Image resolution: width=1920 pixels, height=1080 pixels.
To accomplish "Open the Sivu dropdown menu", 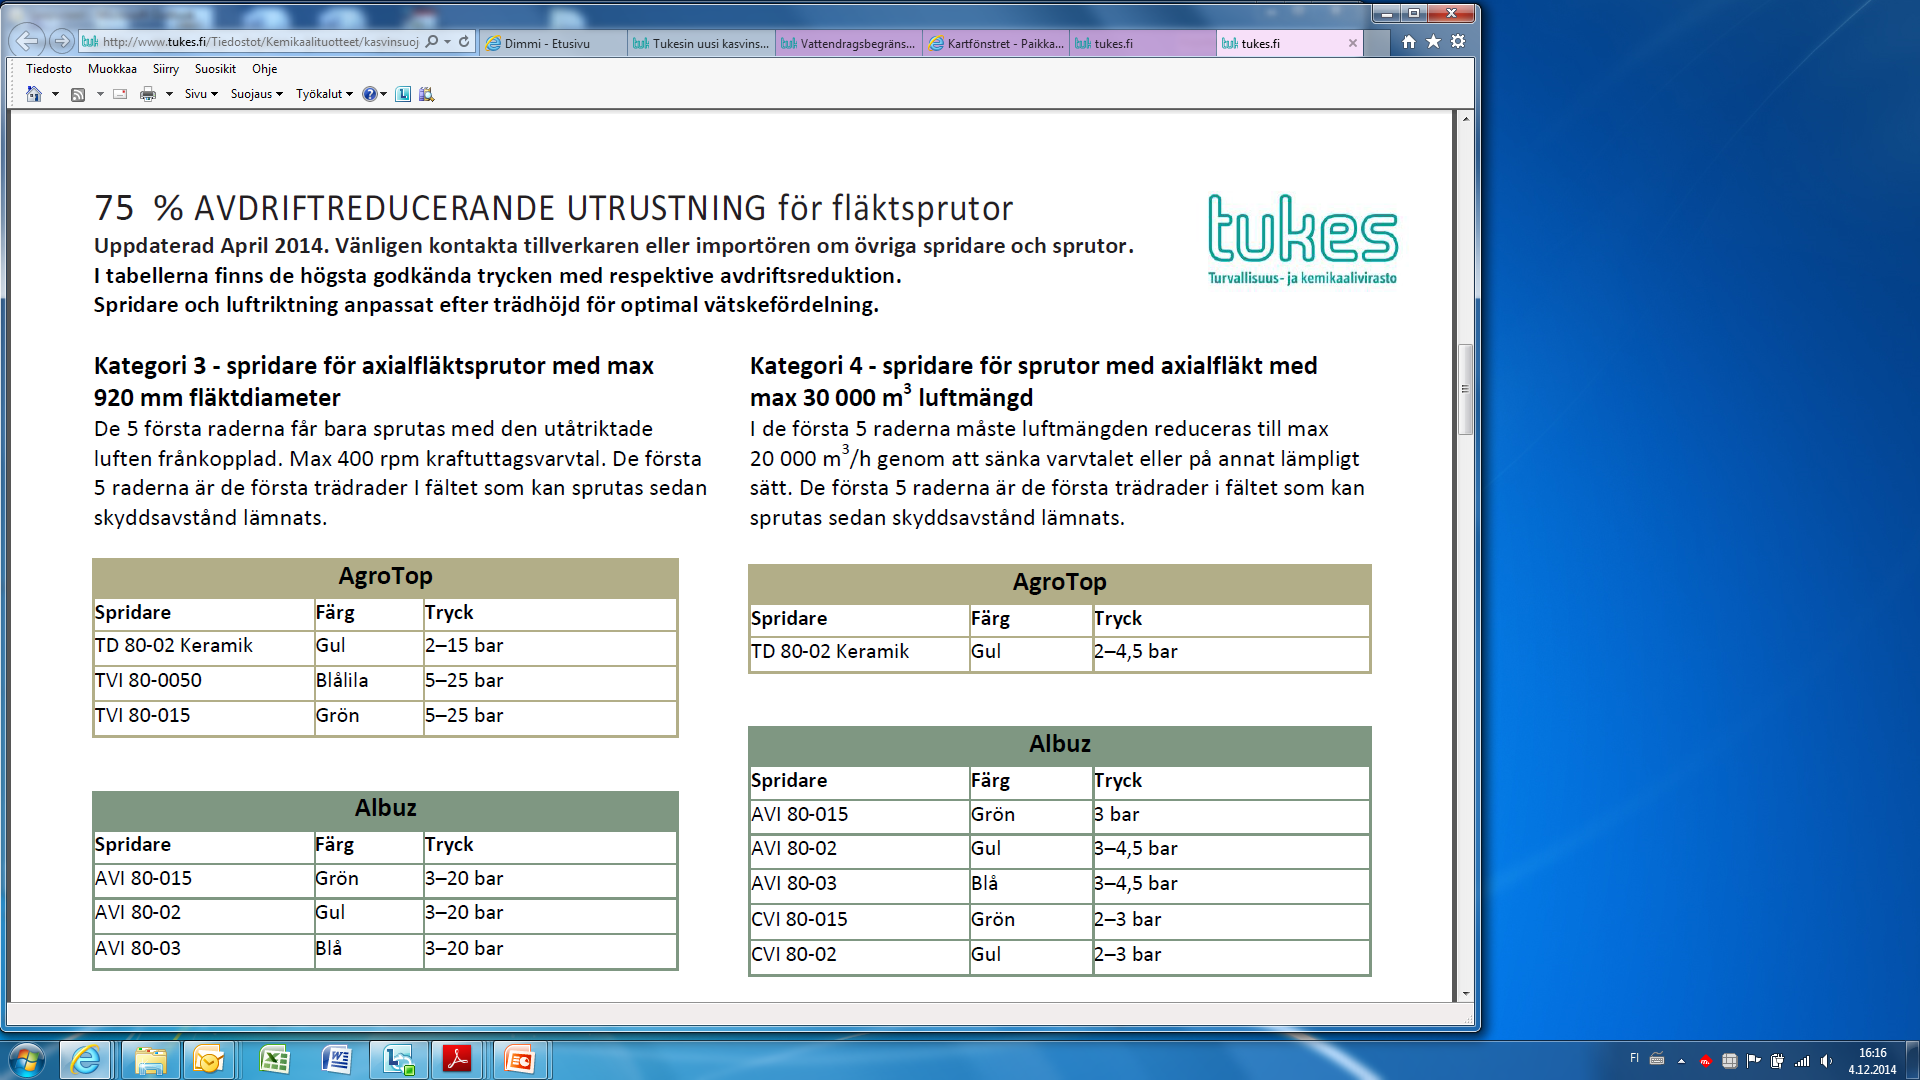I will (x=201, y=94).
